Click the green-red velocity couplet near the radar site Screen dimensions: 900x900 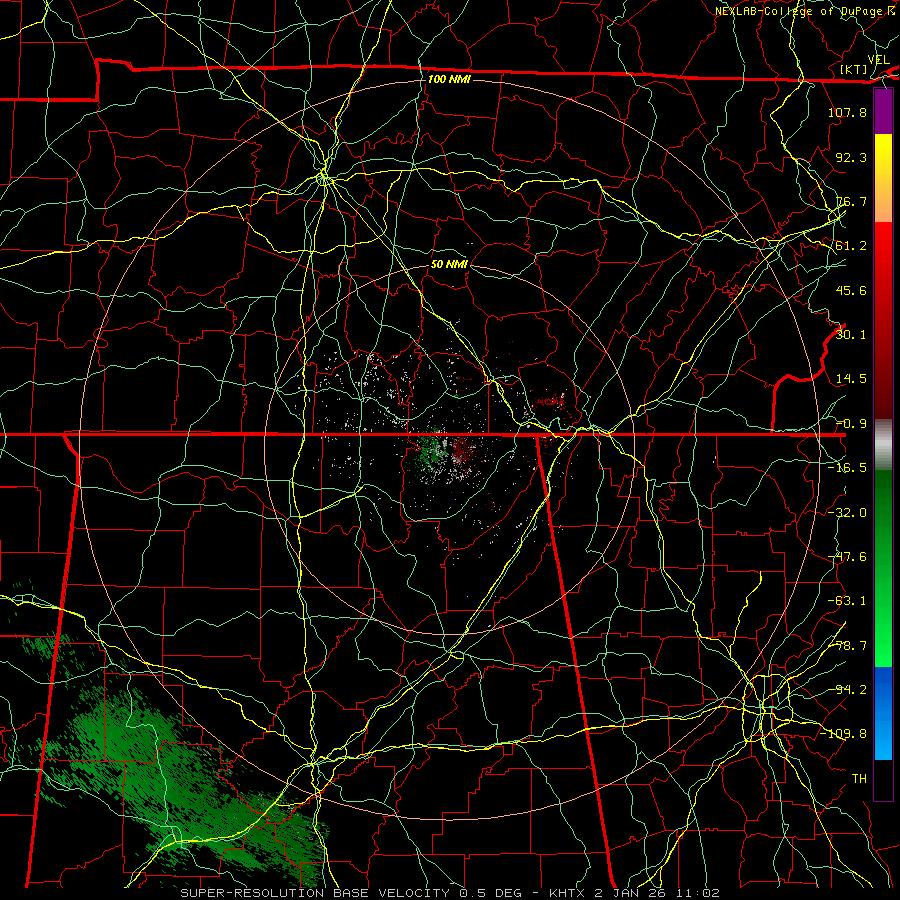click(448, 455)
